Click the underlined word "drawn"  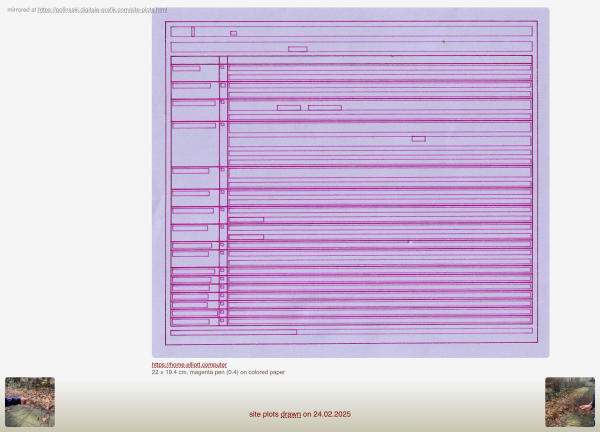click(290, 414)
